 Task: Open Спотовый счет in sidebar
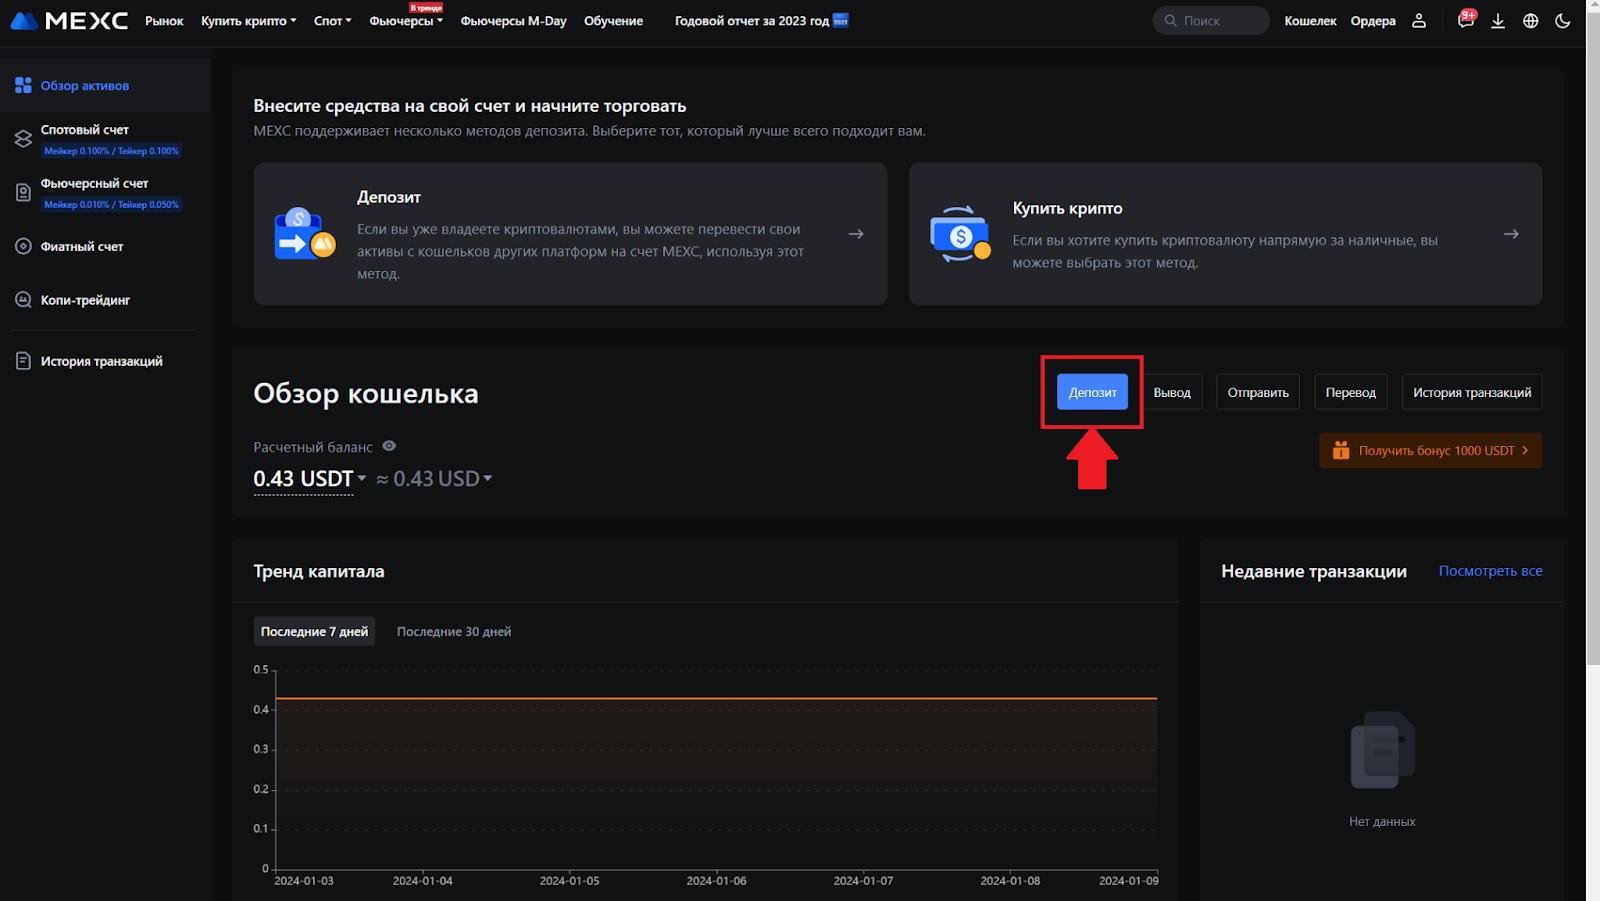click(85, 130)
